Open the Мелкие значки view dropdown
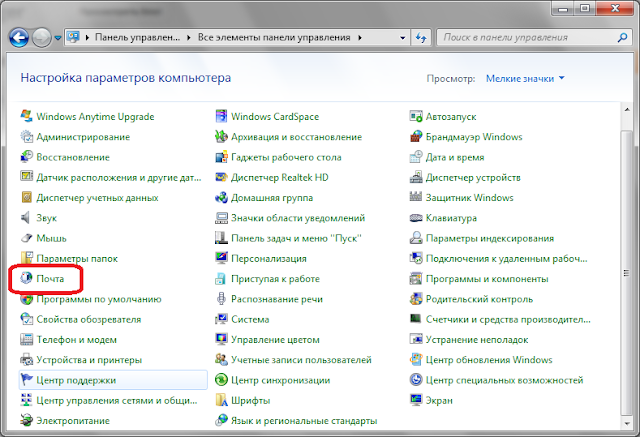 tap(525, 78)
